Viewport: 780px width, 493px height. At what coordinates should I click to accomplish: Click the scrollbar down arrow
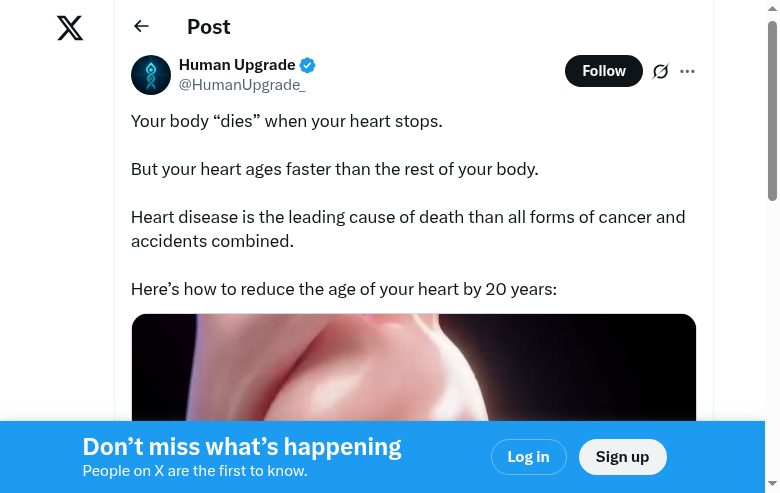point(772,485)
